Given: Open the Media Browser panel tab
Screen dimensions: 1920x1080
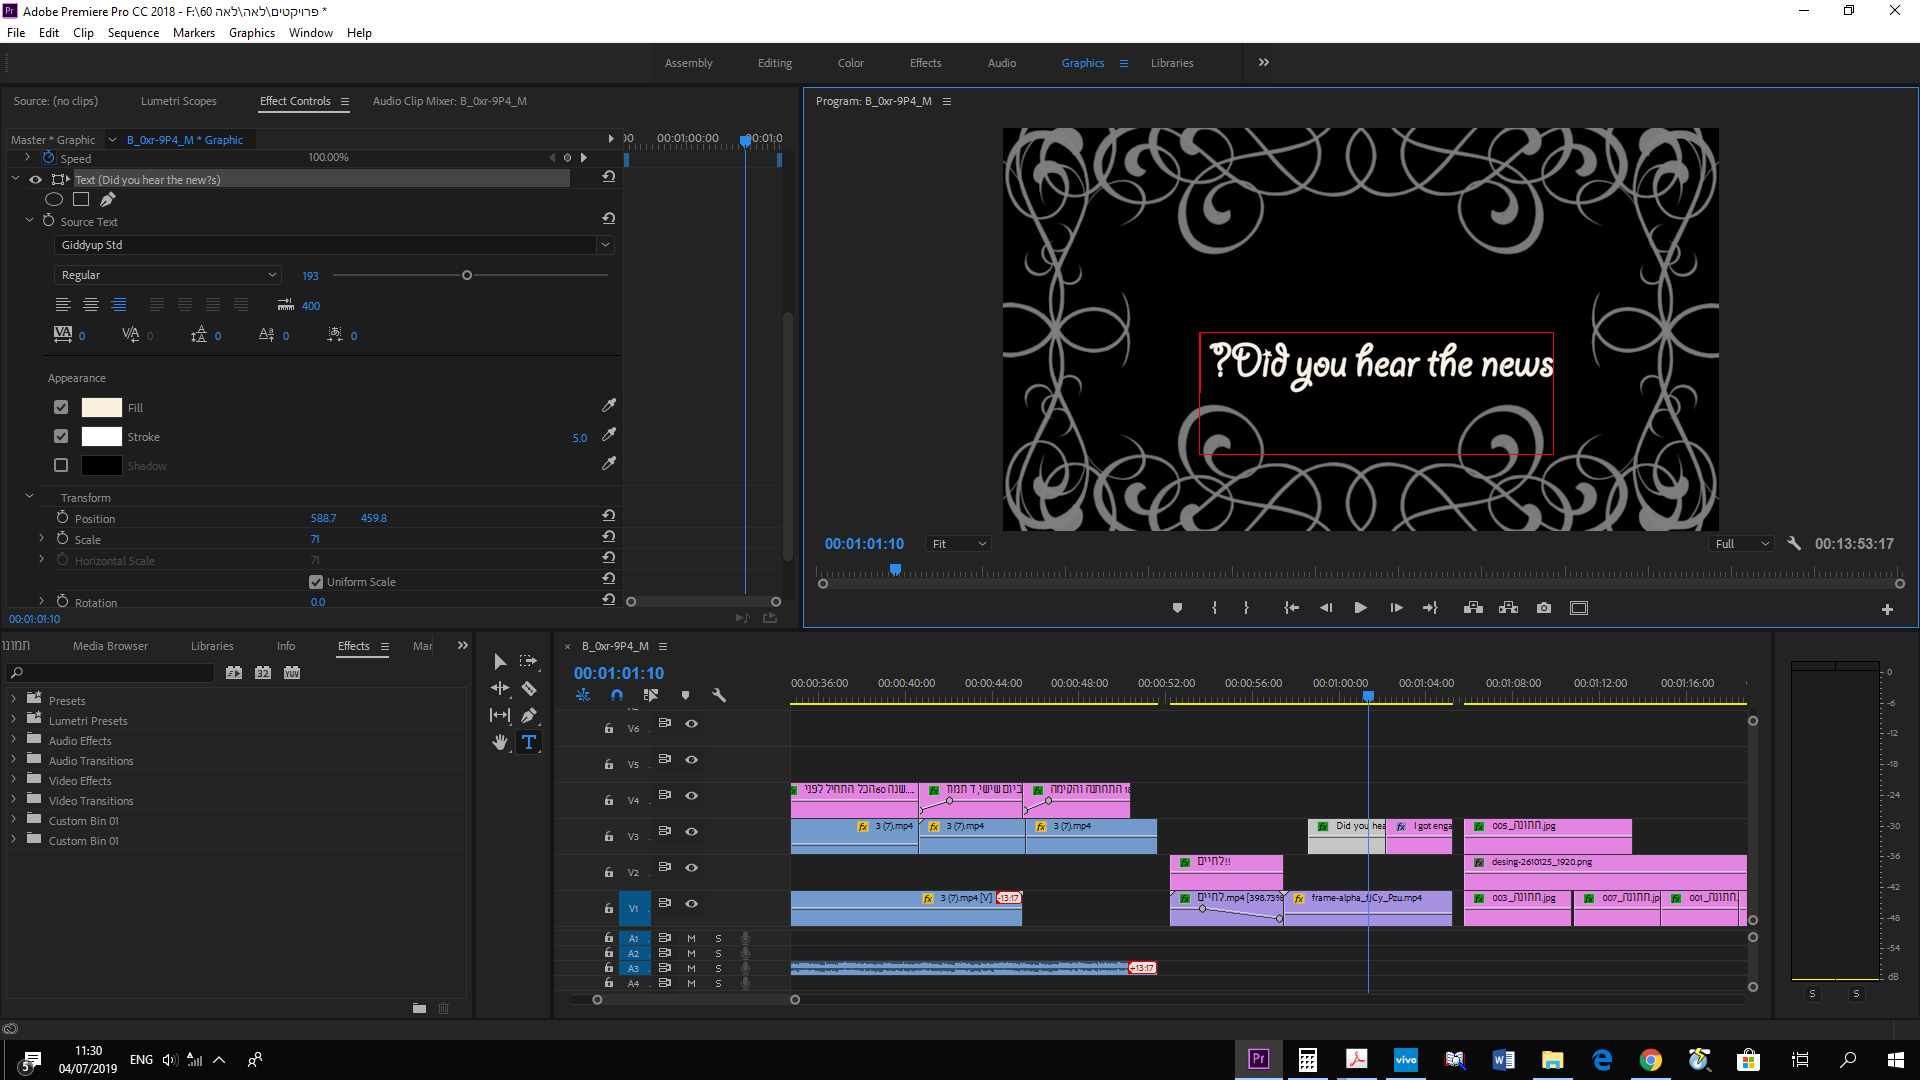Looking at the screenshot, I should (110, 646).
